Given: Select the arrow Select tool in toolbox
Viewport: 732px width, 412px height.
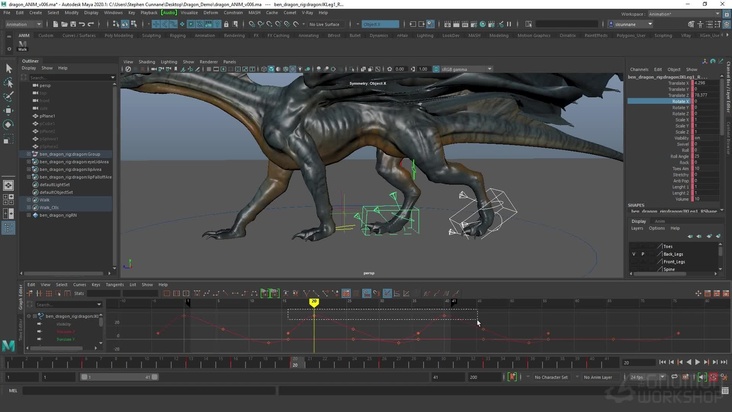Looking at the screenshot, I should click(9, 69).
